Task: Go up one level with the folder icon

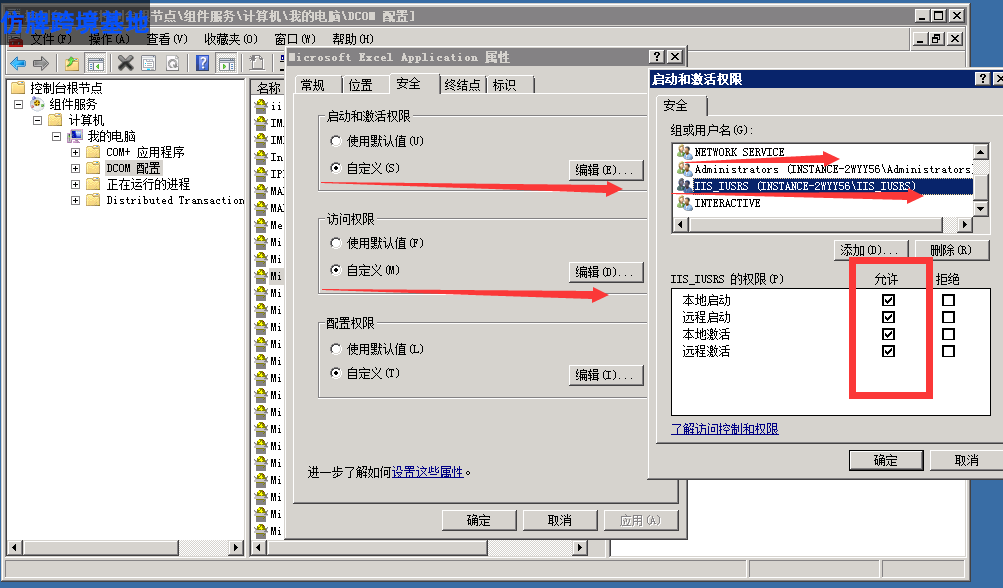Action: coord(72,63)
